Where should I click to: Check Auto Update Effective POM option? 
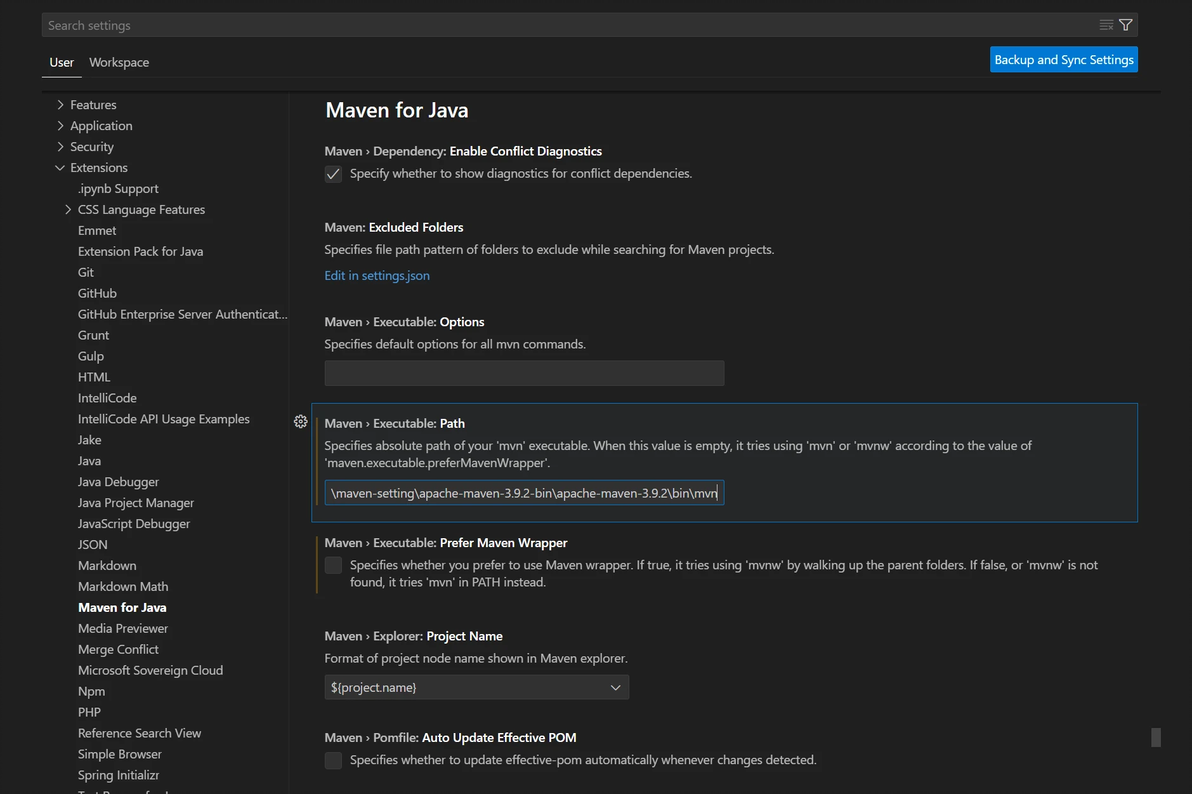[334, 761]
